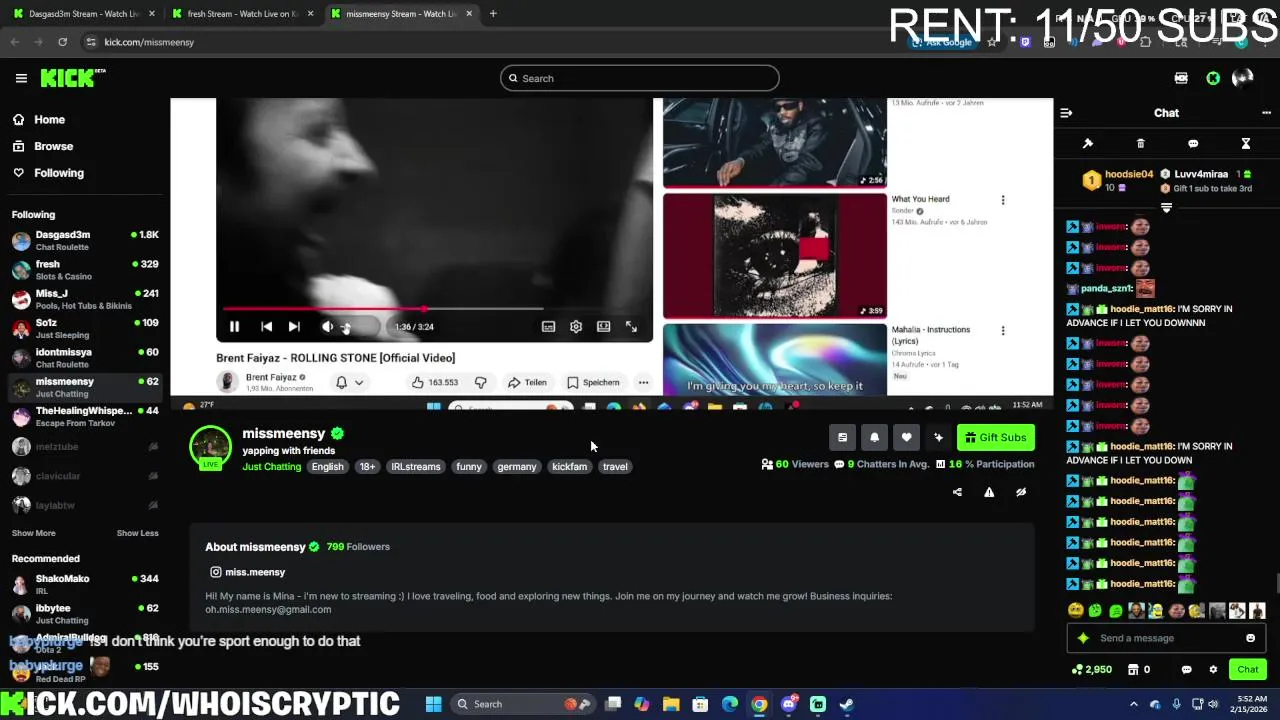Share the missmeensy stream
Screen dimensions: 1280x720
(957, 492)
